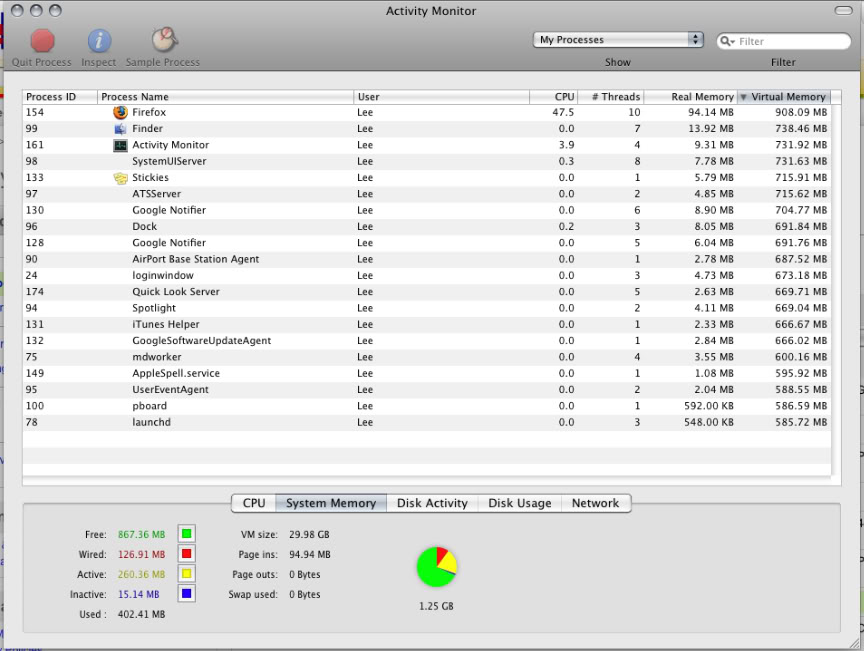Image resolution: width=864 pixels, height=651 pixels.
Task: Click Firefox's 908.09 MB virtual memory value
Action: pyautogui.click(x=801, y=112)
